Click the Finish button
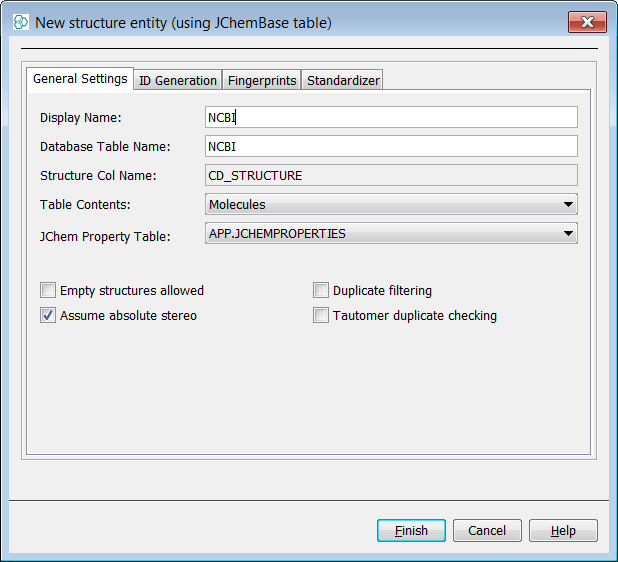Image resolution: width=618 pixels, height=562 pixels. coord(411,531)
